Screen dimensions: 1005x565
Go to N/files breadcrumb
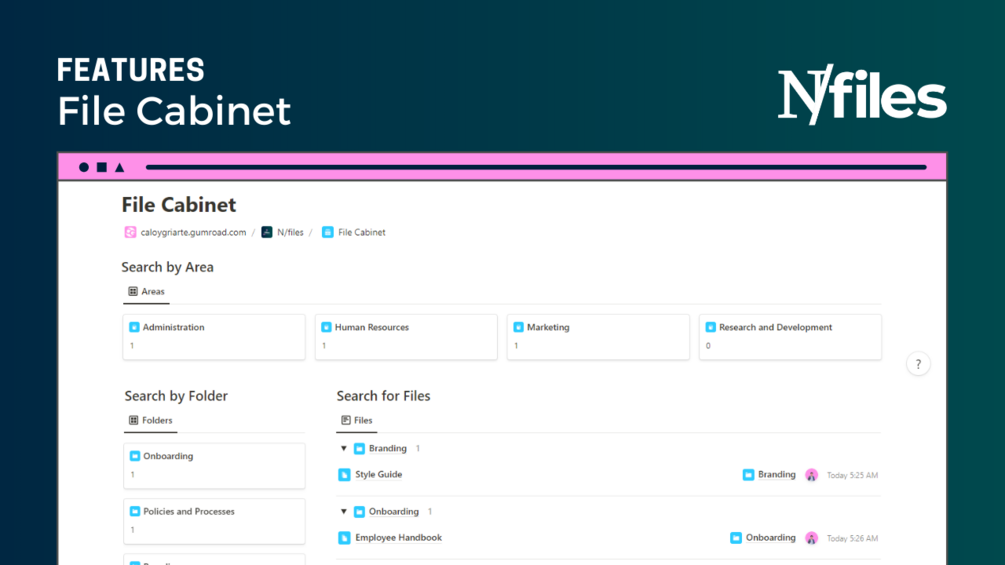click(290, 233)
